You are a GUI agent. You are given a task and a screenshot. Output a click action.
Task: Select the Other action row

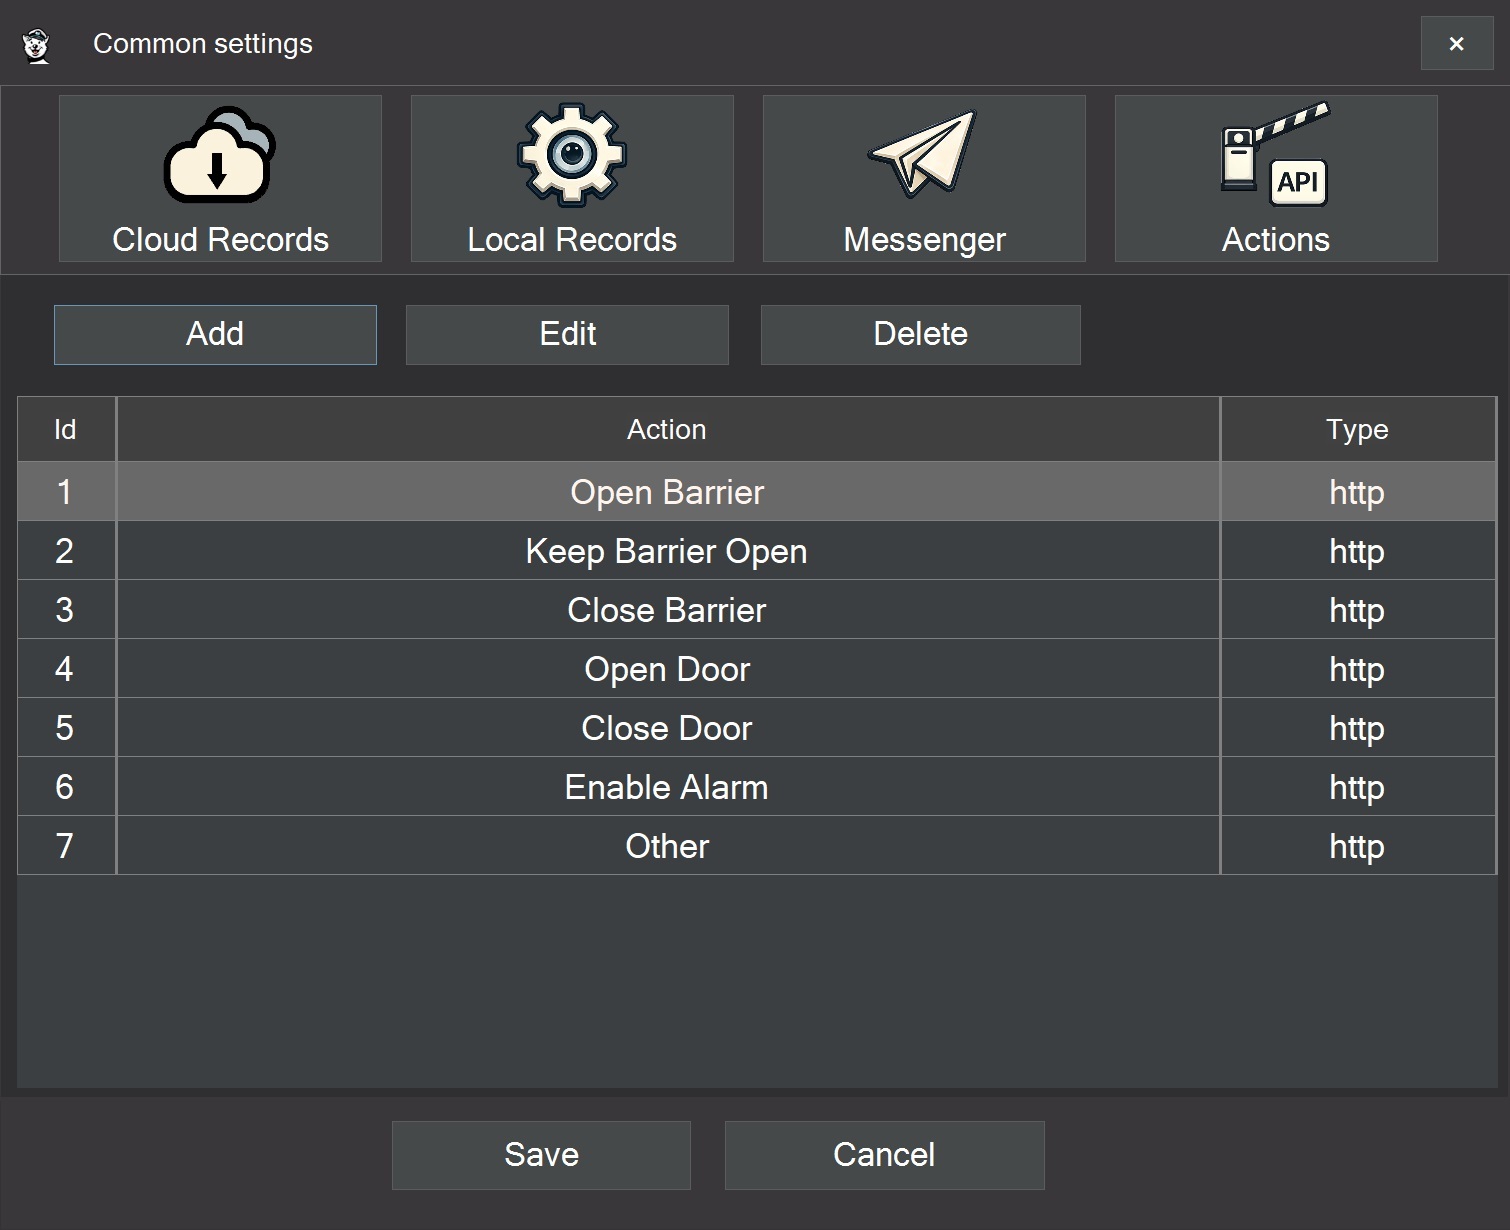667,846
